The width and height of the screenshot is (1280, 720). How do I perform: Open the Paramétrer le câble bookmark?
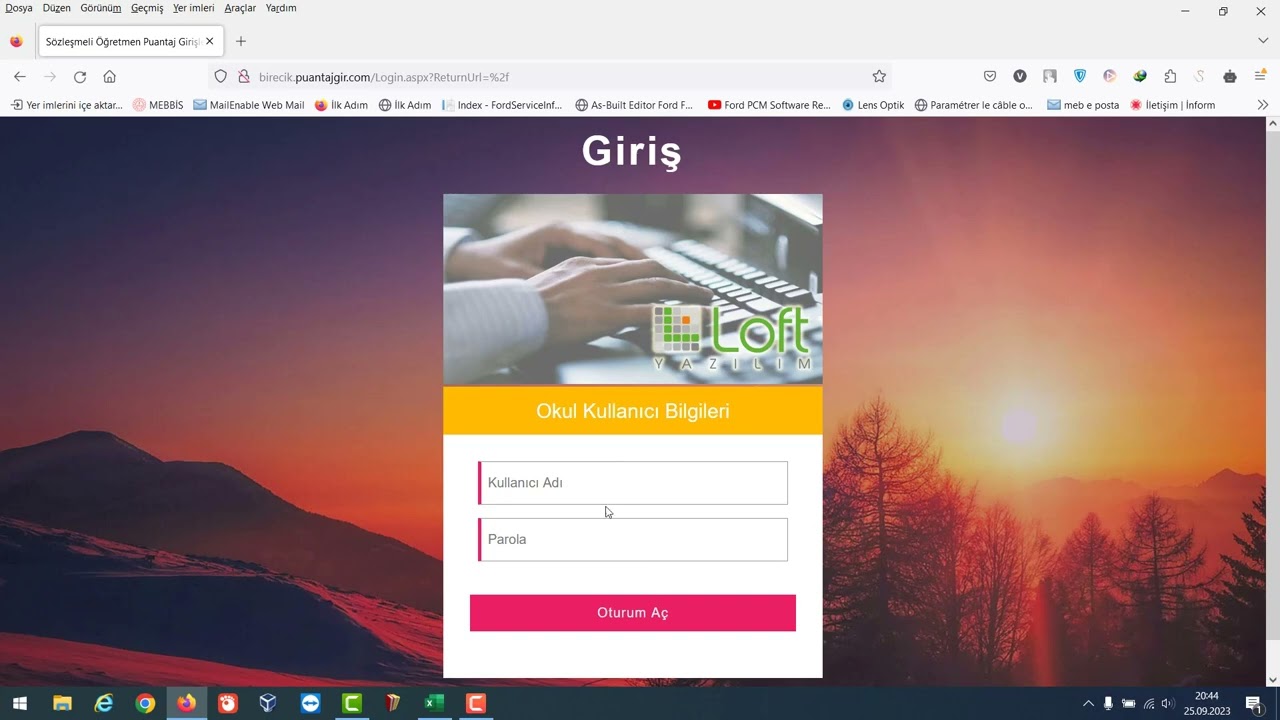pos(974,105)
